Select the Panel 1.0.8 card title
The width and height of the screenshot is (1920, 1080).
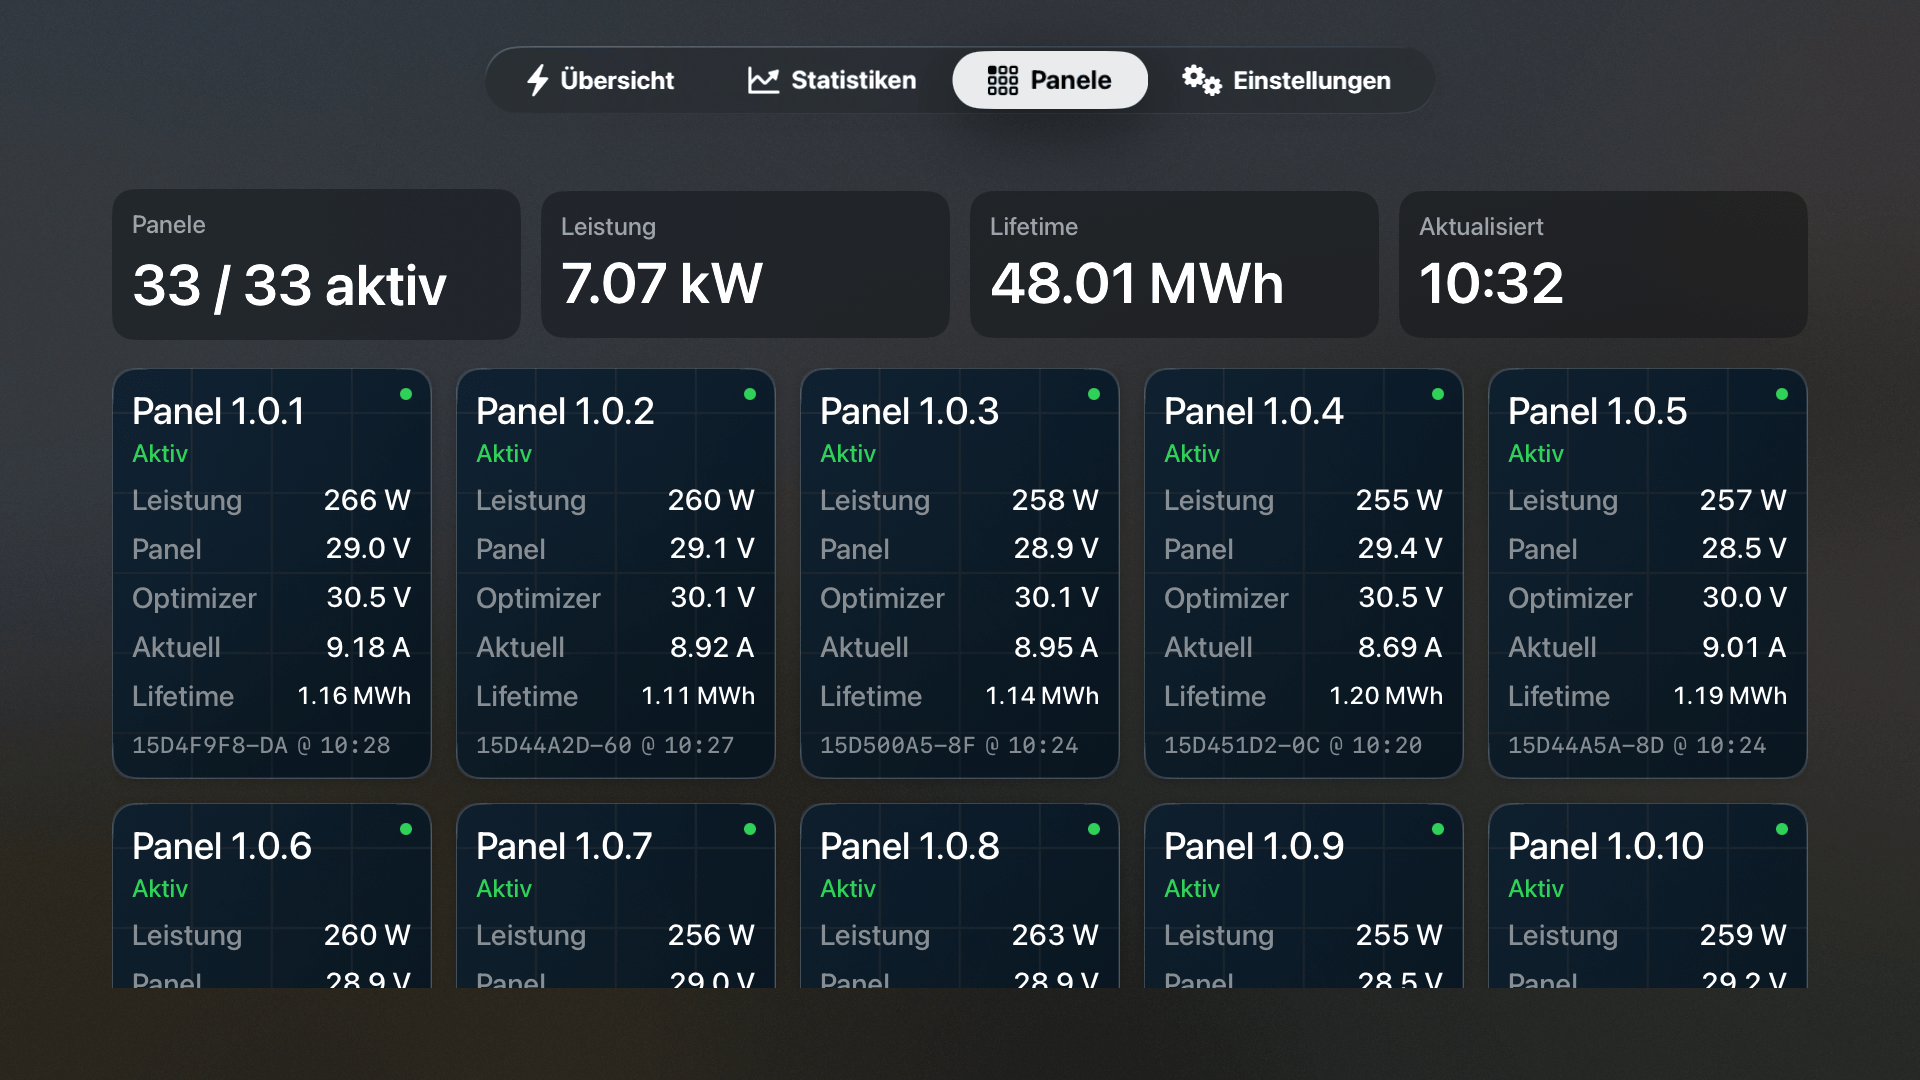(910, 846)
